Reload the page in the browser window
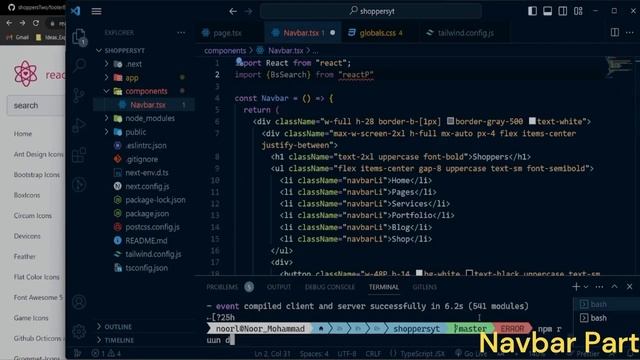Screen dimensions: 640x360 coord(36,23)
